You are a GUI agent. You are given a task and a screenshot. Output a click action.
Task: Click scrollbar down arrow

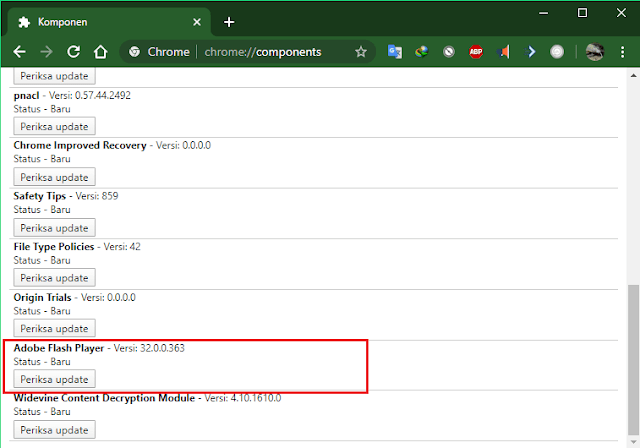pos(633,442)
